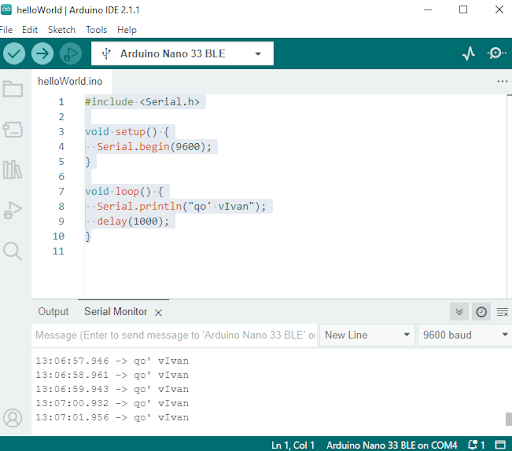
Task: Open the Boards Manager sidebar icon
Action: click(13, 129)
